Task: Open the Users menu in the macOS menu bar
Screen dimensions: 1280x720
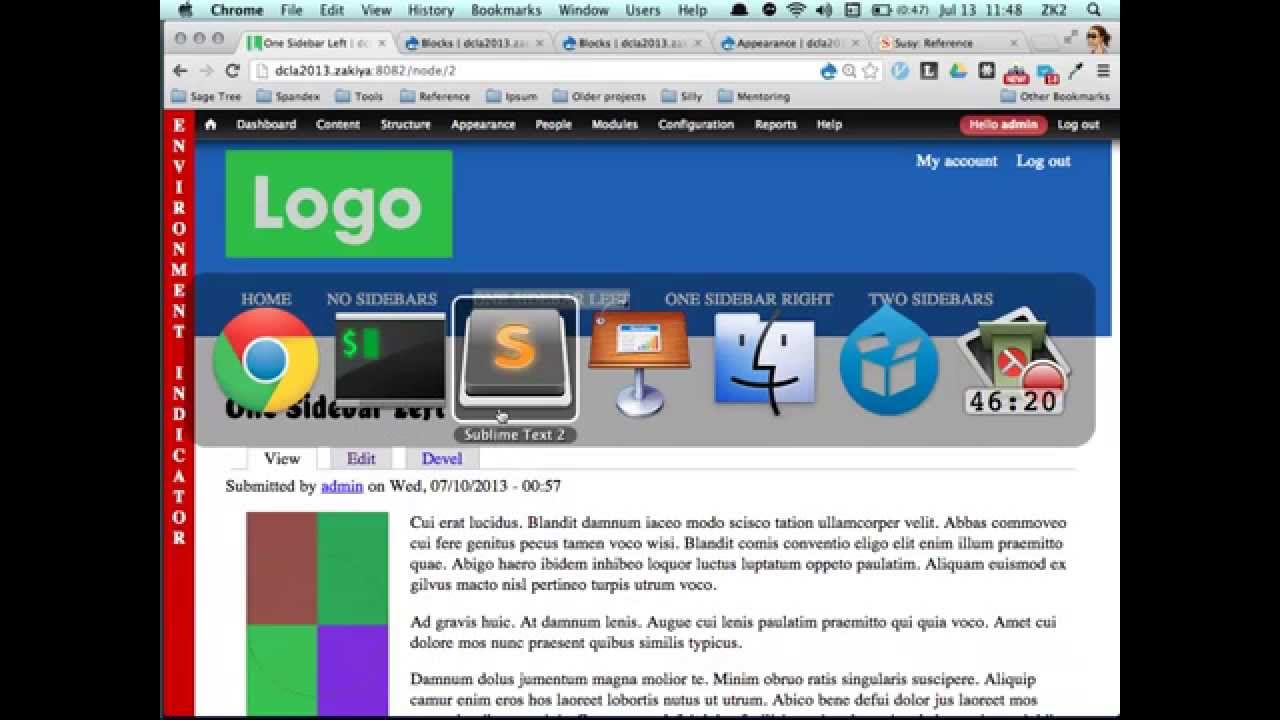Action: point(643,10)
